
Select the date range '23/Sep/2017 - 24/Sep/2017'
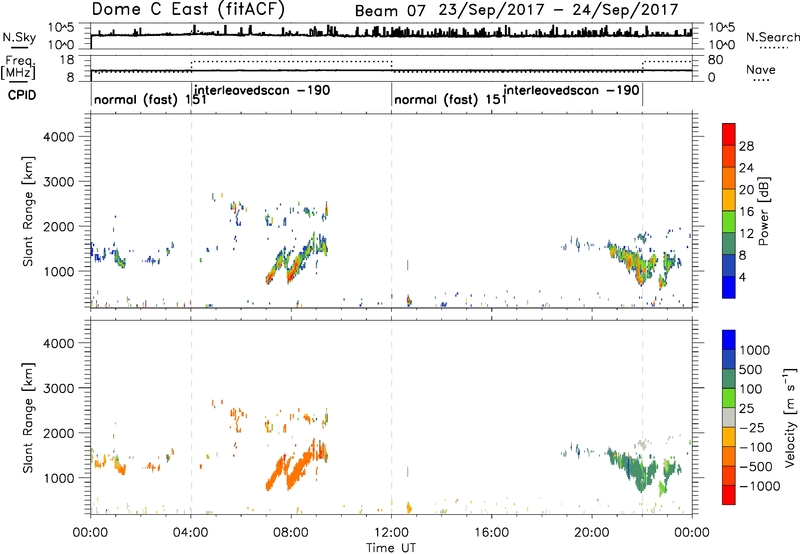(558, 10)
